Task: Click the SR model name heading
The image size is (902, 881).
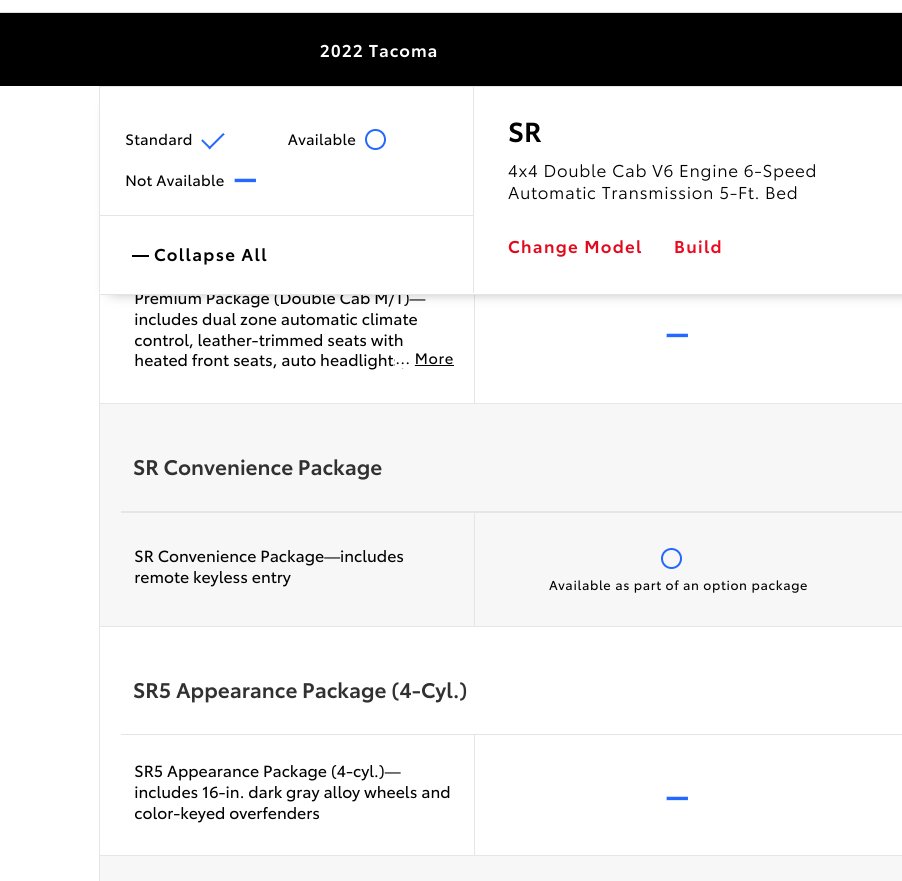Action: pos(525,133)
